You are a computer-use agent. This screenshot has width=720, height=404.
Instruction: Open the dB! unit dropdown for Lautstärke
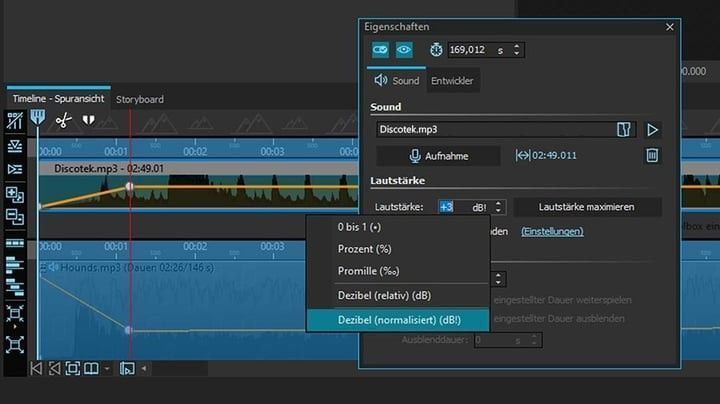tap(498, 207)
